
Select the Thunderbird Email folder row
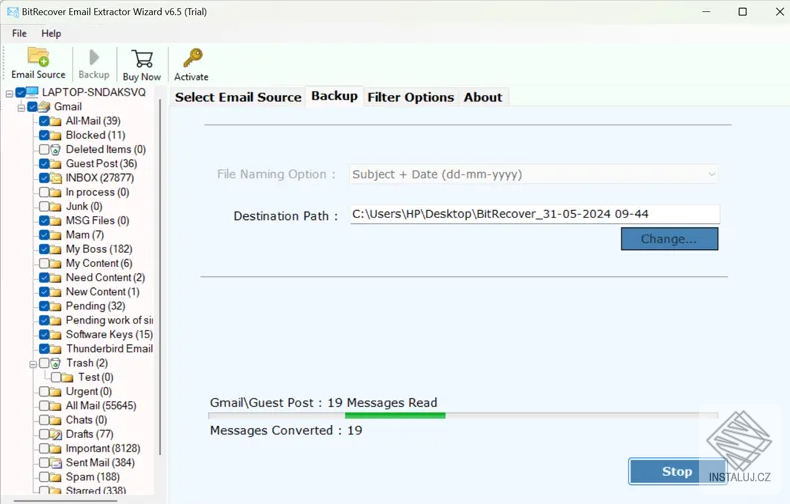[x=109, y=349]
